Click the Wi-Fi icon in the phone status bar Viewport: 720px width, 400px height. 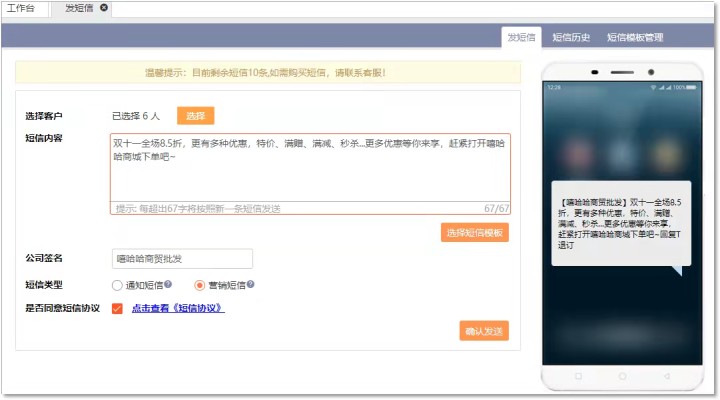click(x=653, y=88)
